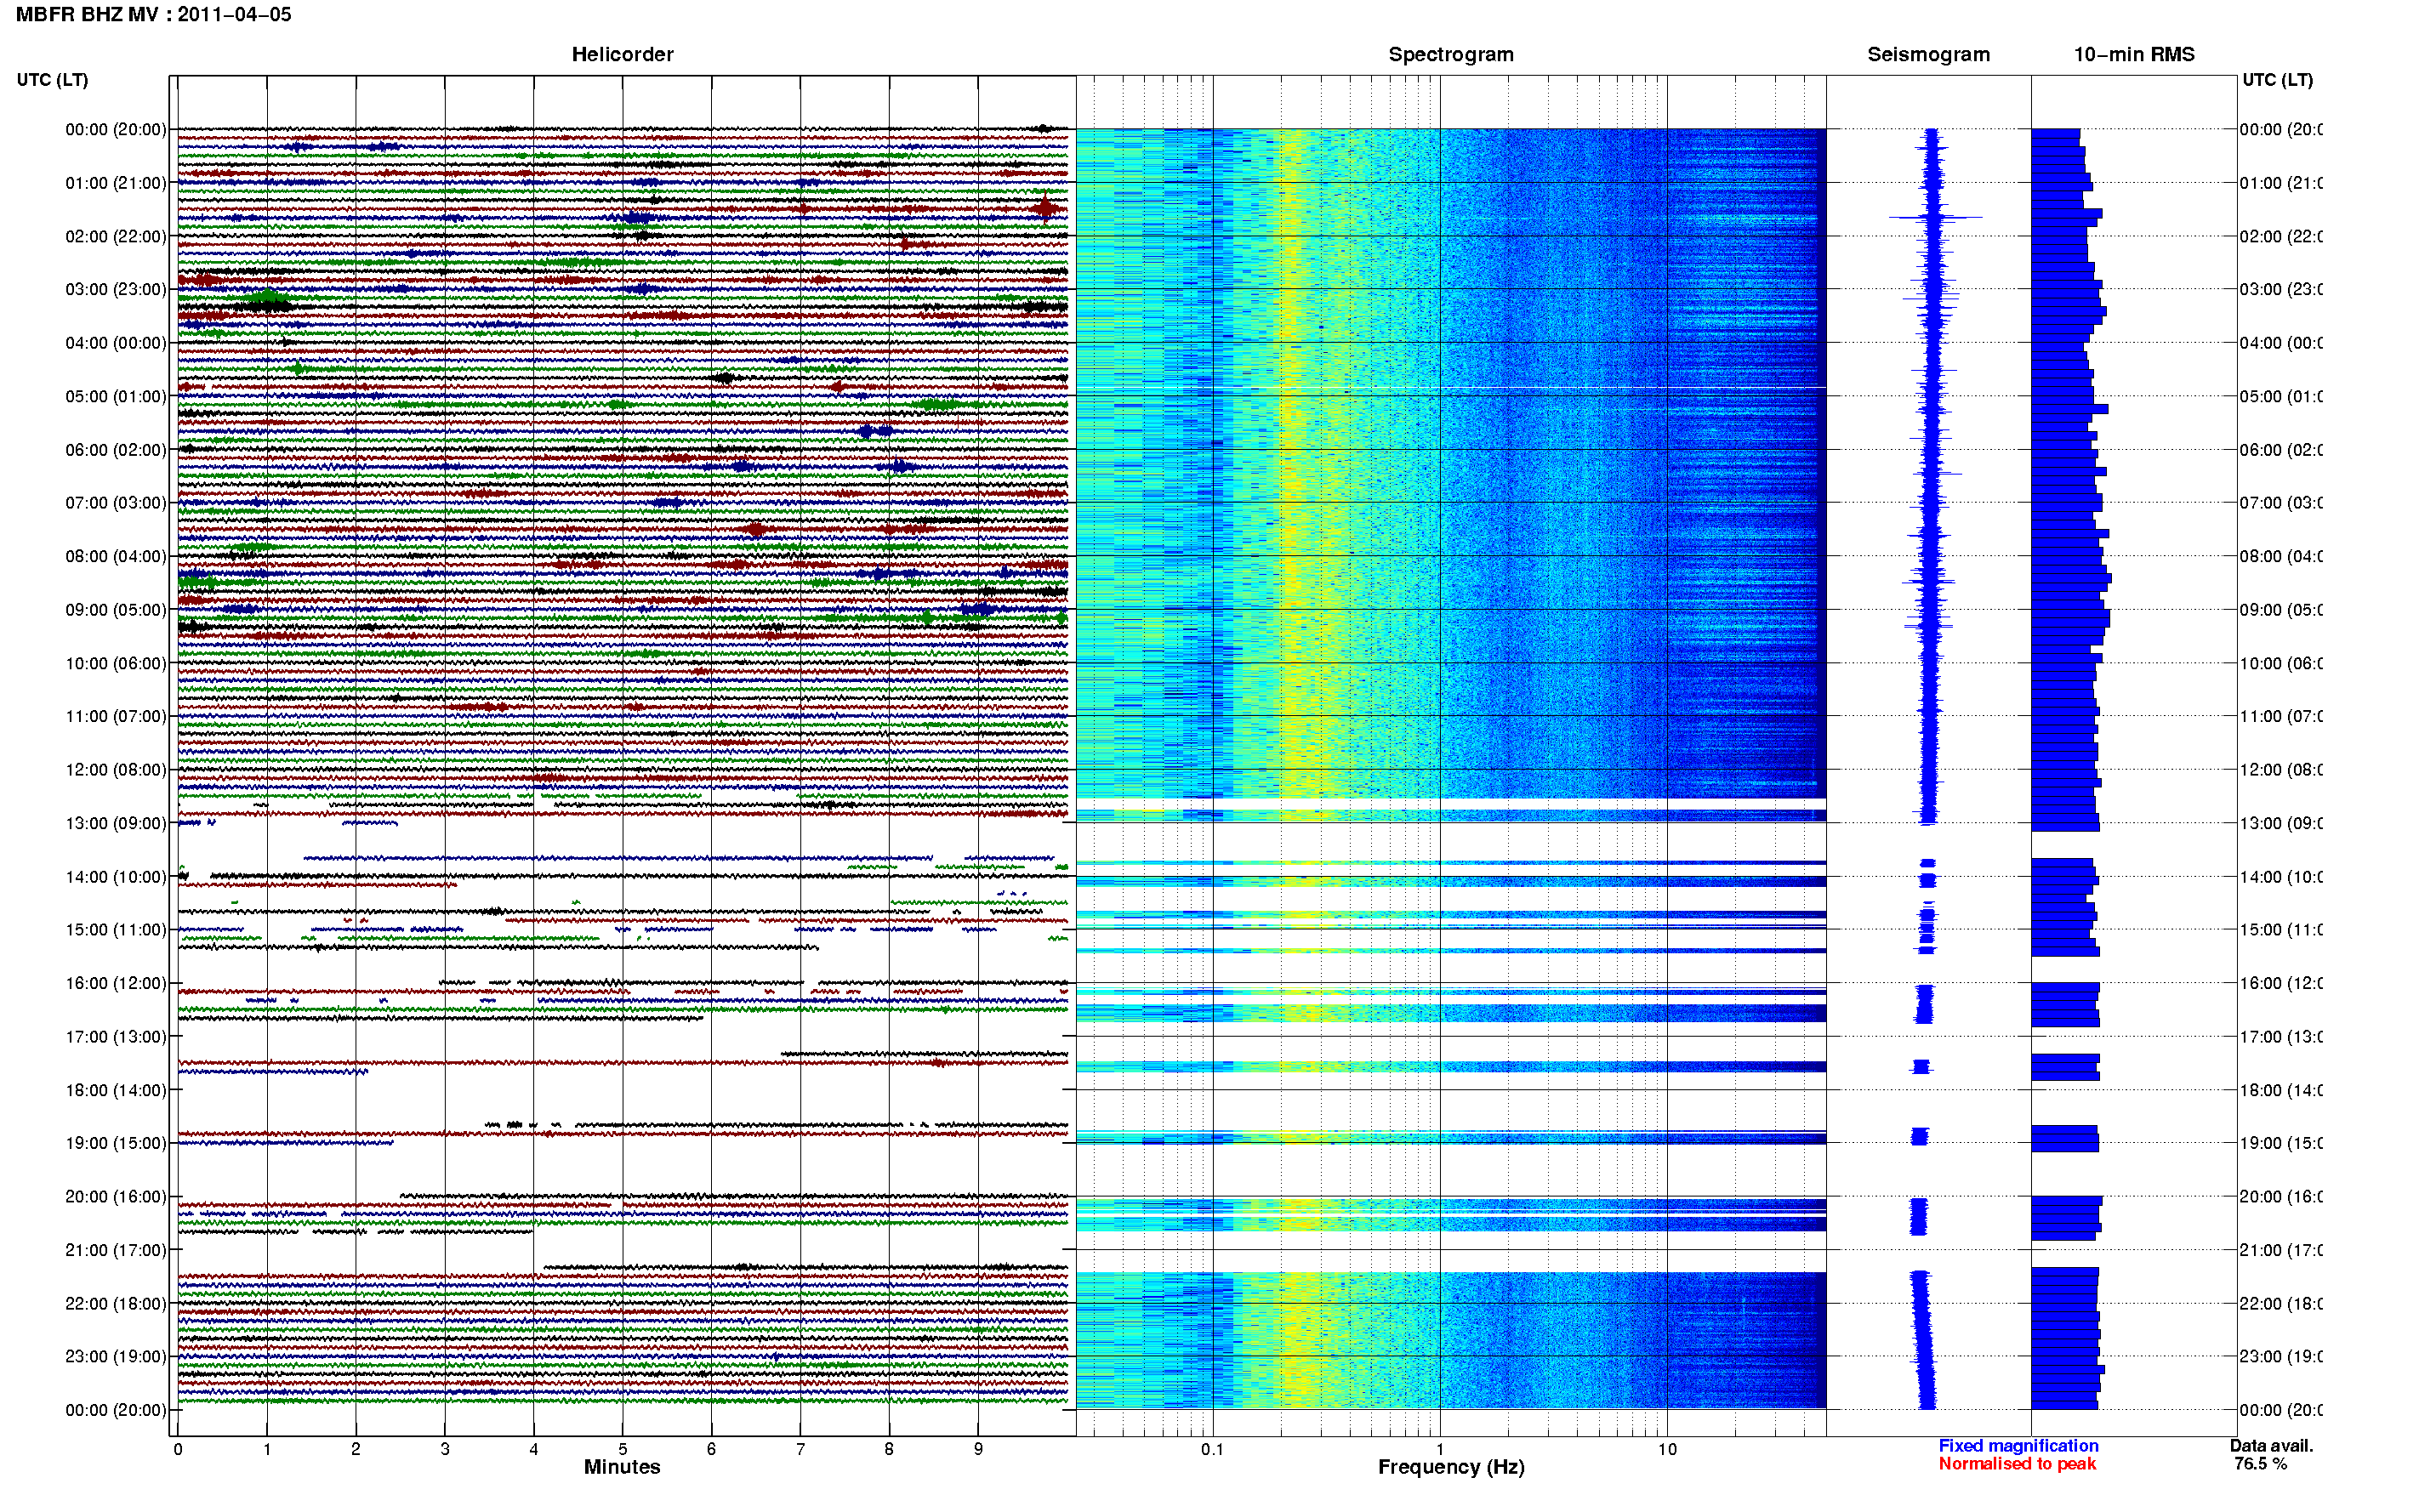Click the left '05:00 (01:00)' time label
This screenshot has height=1512, width=2419.
(116, 397)
